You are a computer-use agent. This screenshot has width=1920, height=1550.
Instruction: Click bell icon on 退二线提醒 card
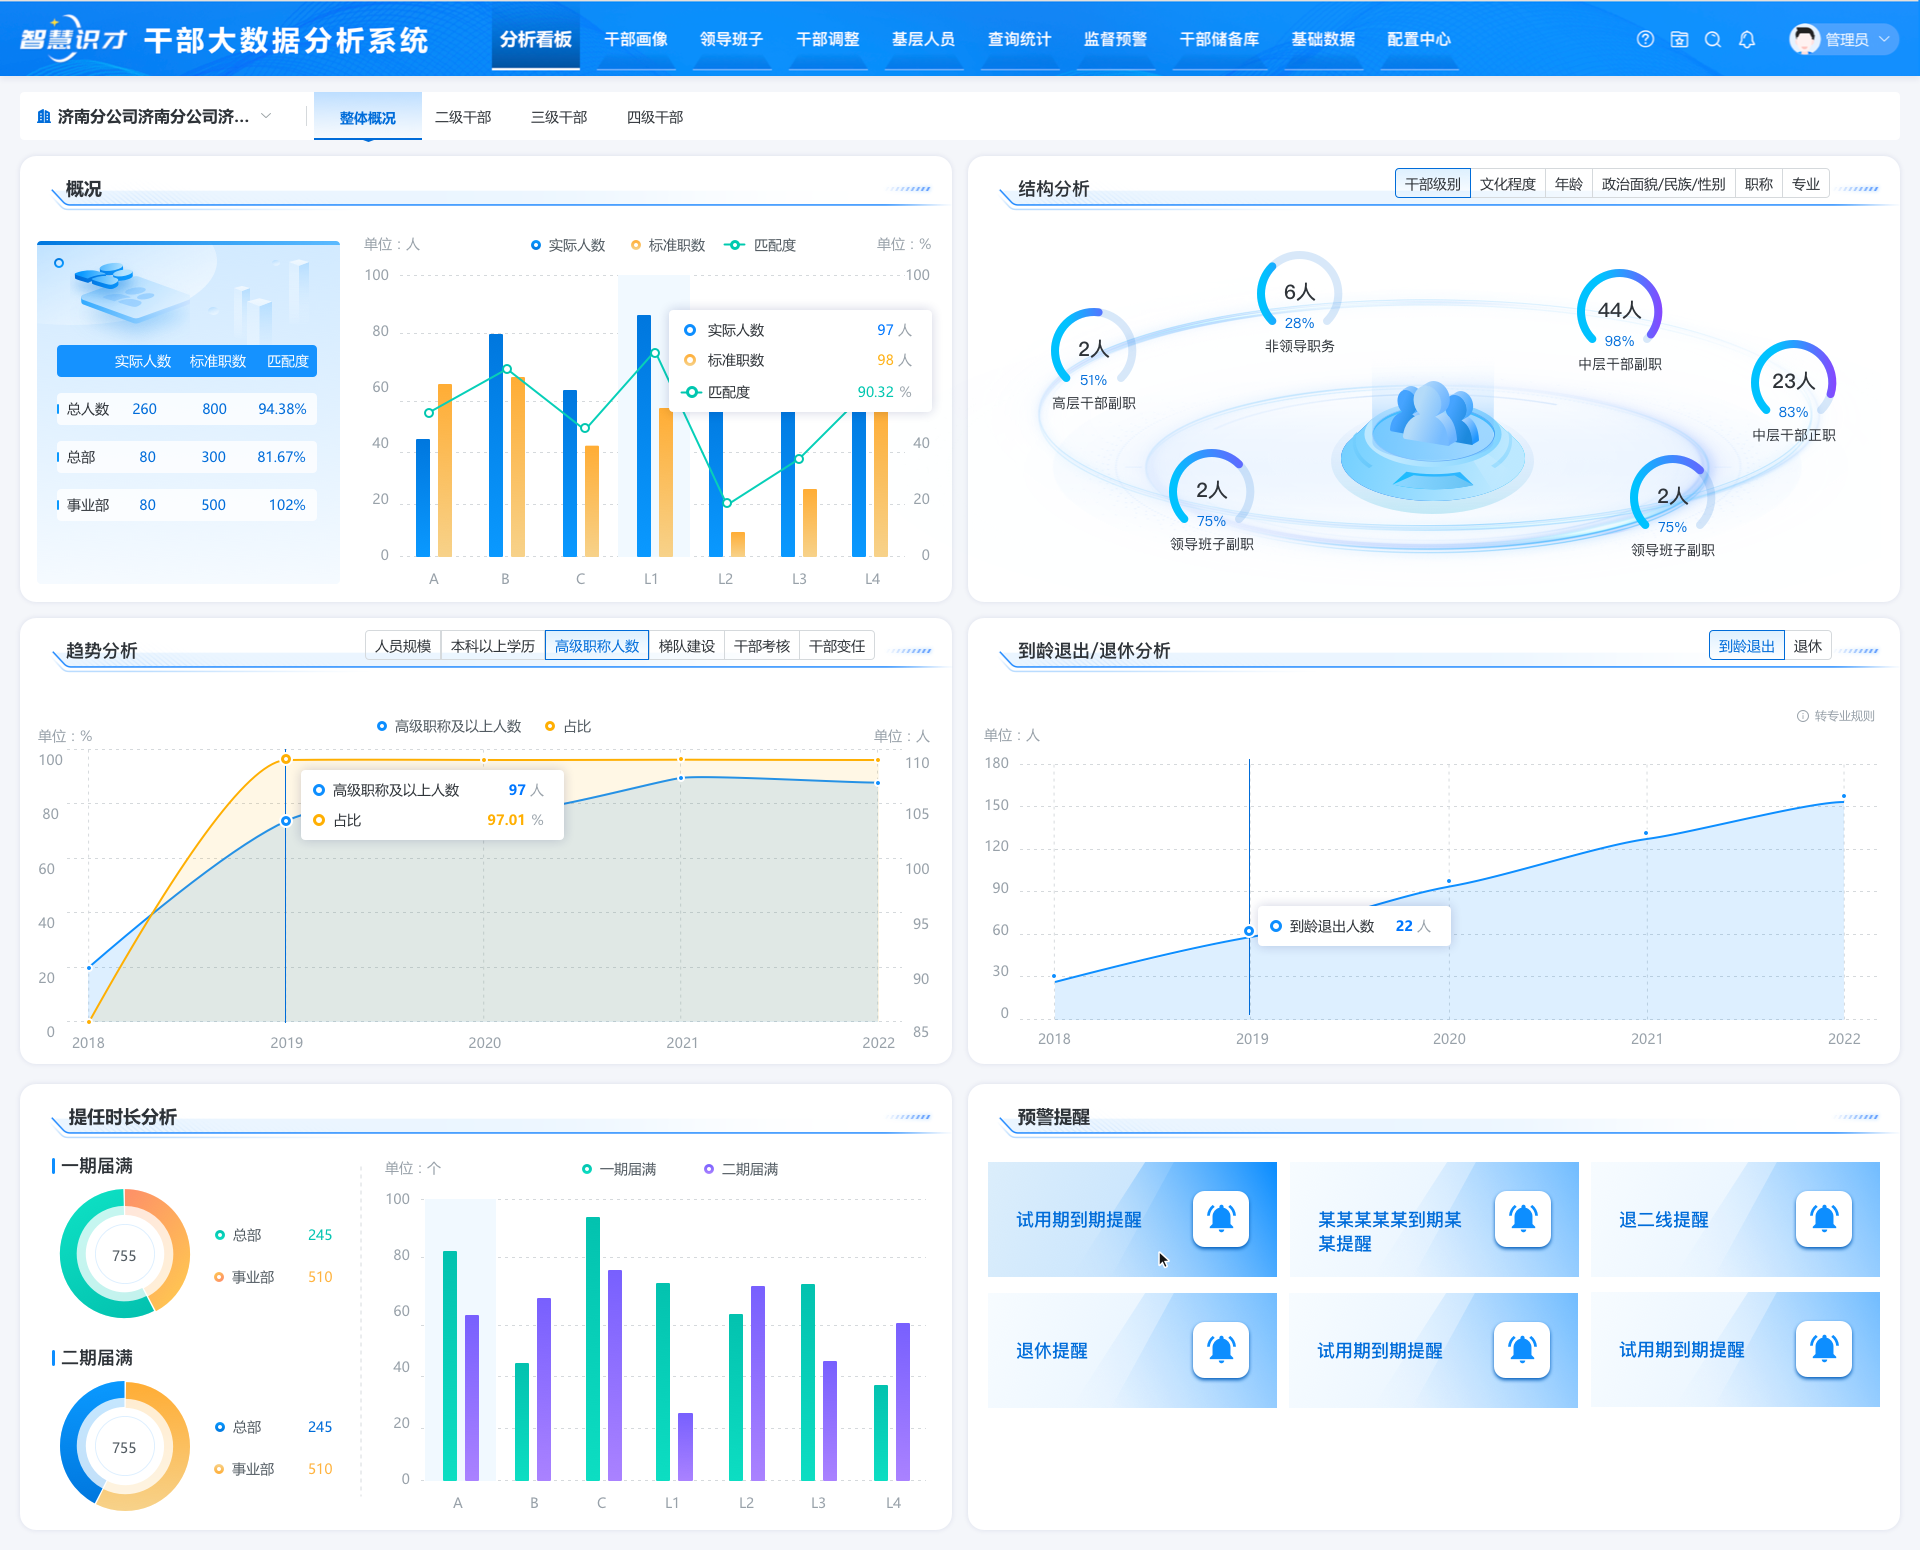point(1823,1218)
